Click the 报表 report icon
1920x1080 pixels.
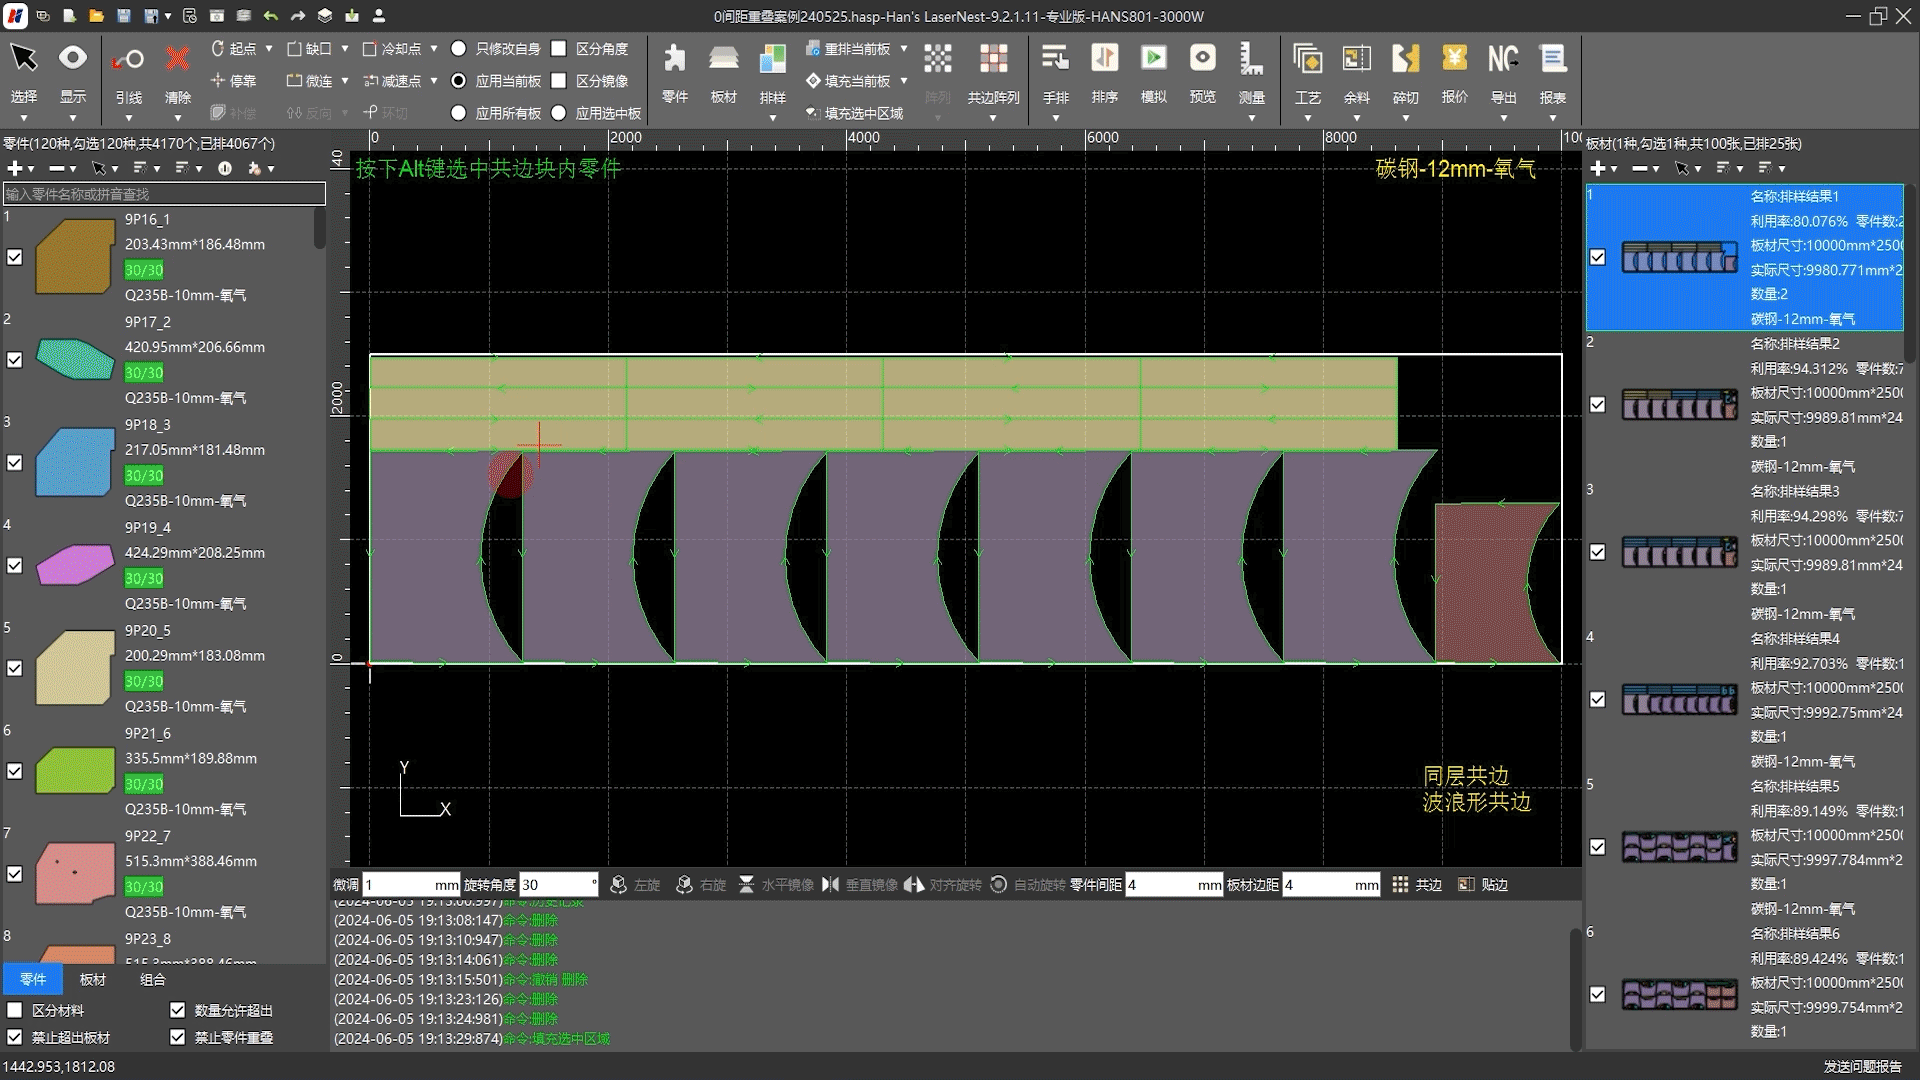pyautogui.click(x=1552, y=59)
